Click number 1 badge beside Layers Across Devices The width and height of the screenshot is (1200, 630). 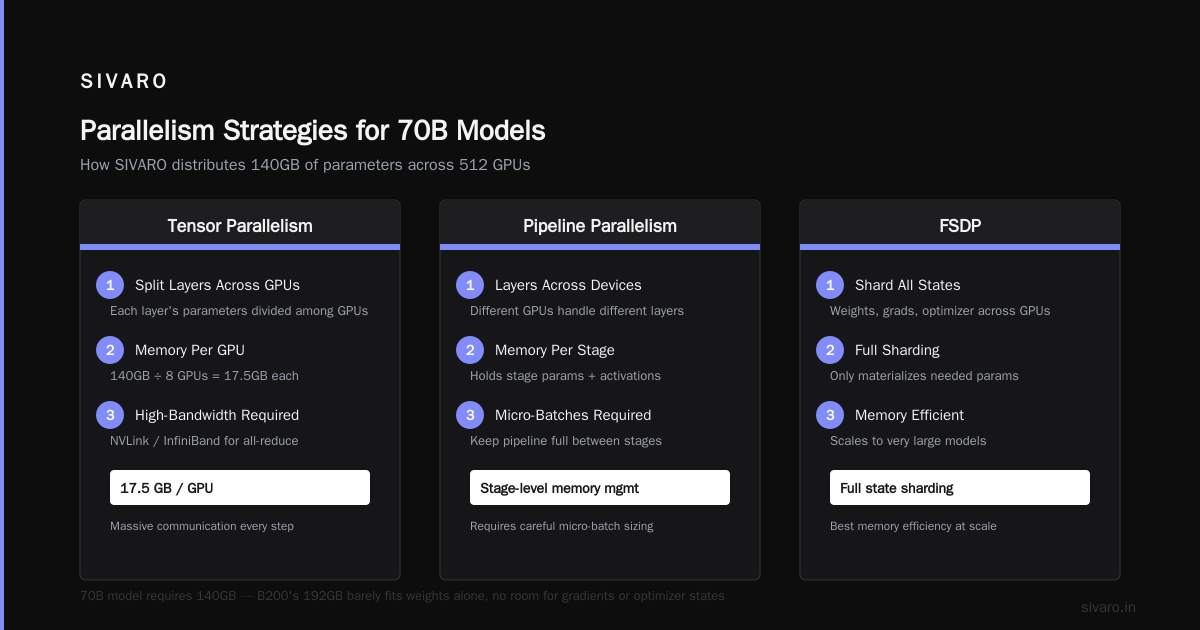(x=469, y=285)
